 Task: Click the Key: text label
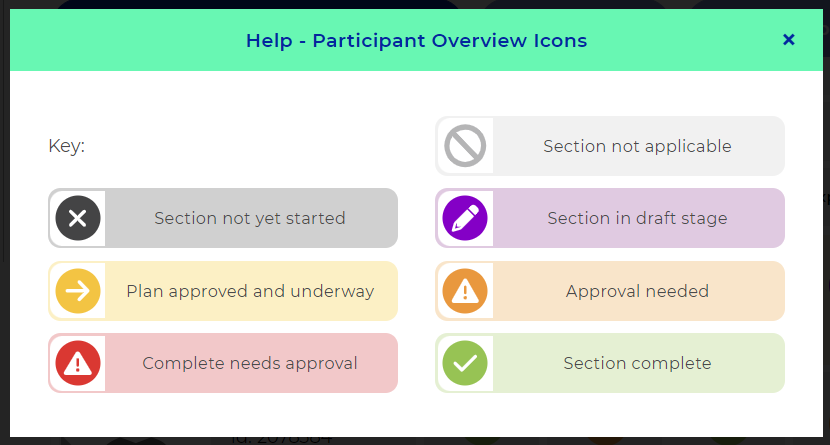point(67,146)
